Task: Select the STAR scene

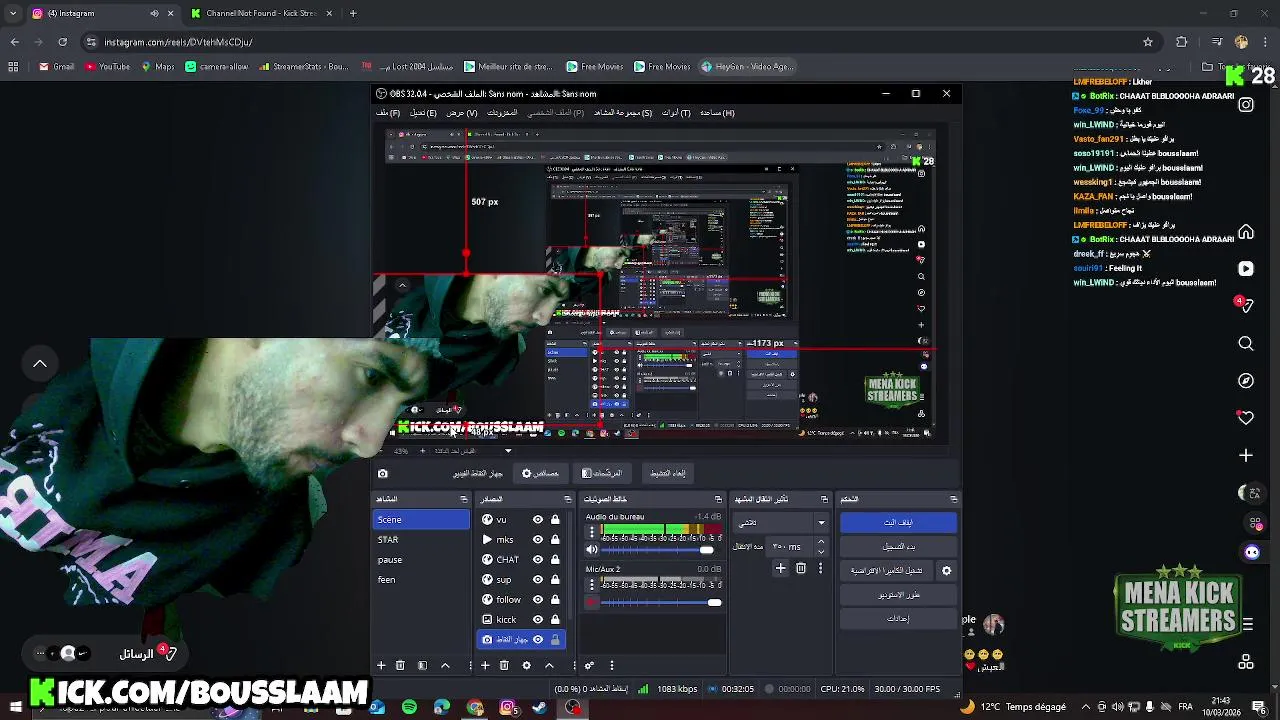Action: click(x=421, y=540)
